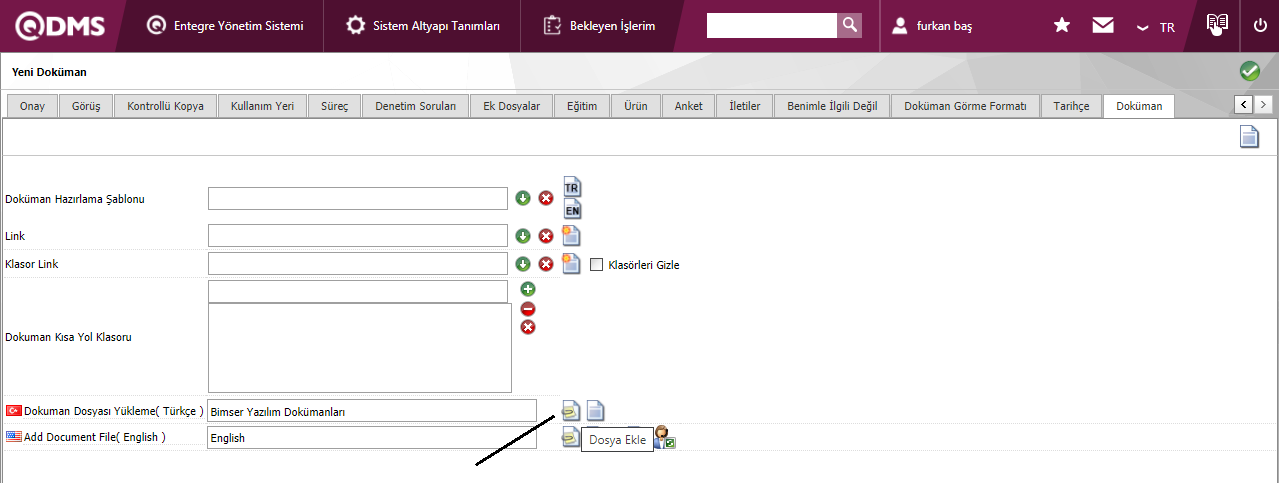Click the Link text input field
The image size is (1279, 483).
pos(357,236)
